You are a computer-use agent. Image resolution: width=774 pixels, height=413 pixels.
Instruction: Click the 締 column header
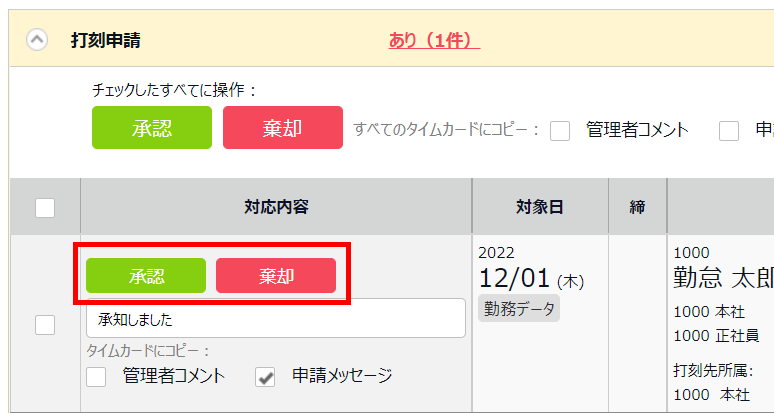(637, 207)
